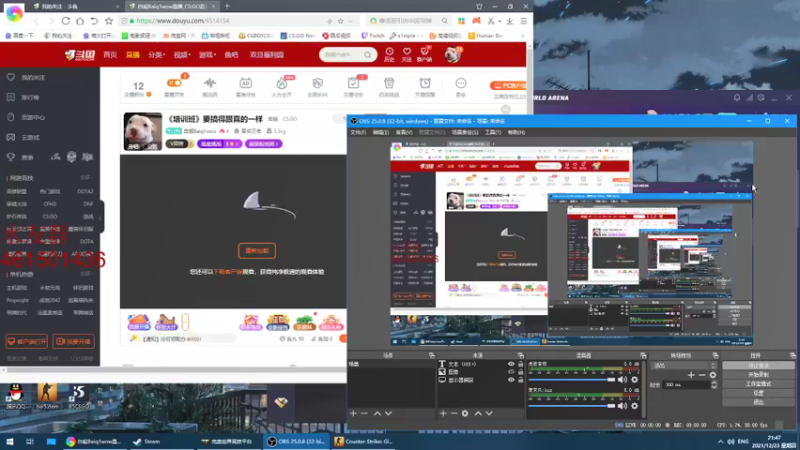The height and width of the screenshot is (450, 800).
Task: Move the OBS scene up
Action: pyautogui.click(x=377, y=413)
